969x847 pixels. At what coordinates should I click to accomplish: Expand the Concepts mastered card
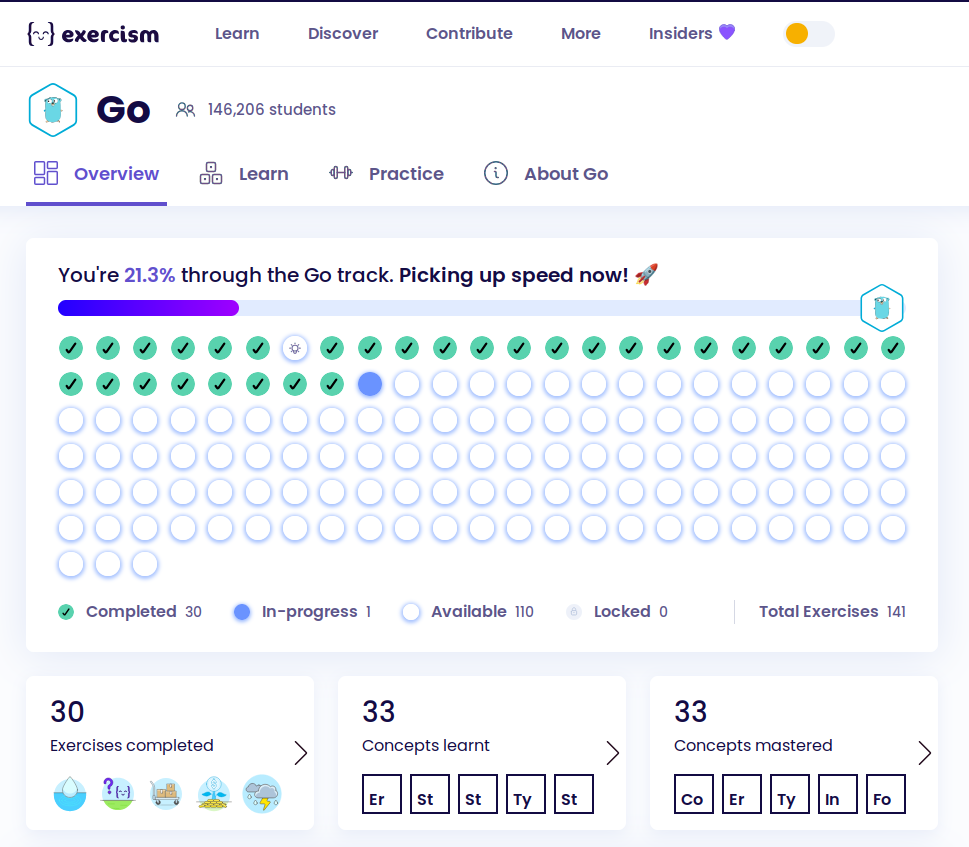point(925,753)
